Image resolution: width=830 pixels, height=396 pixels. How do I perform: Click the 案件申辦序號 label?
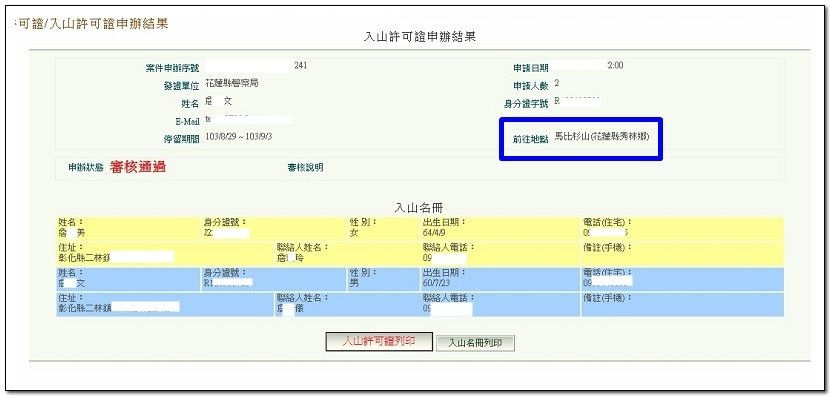pos(173,68)
